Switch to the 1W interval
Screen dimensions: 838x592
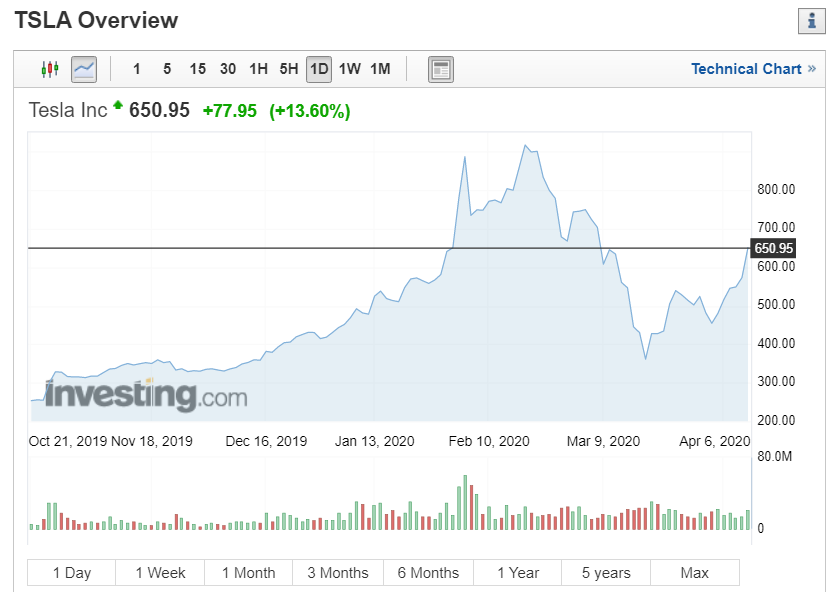click(x=350, y=69)
